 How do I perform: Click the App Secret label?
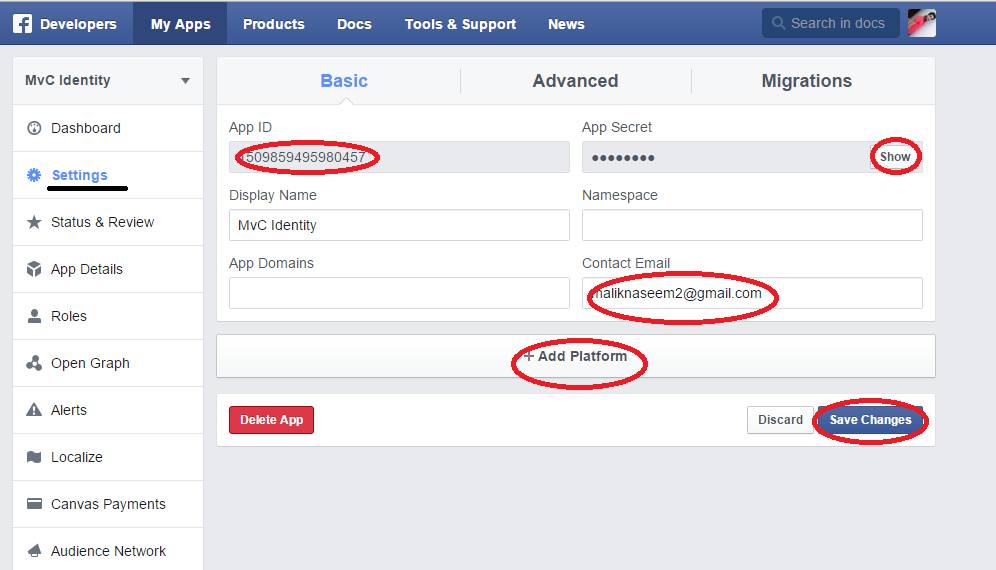(x=617, y=127)
